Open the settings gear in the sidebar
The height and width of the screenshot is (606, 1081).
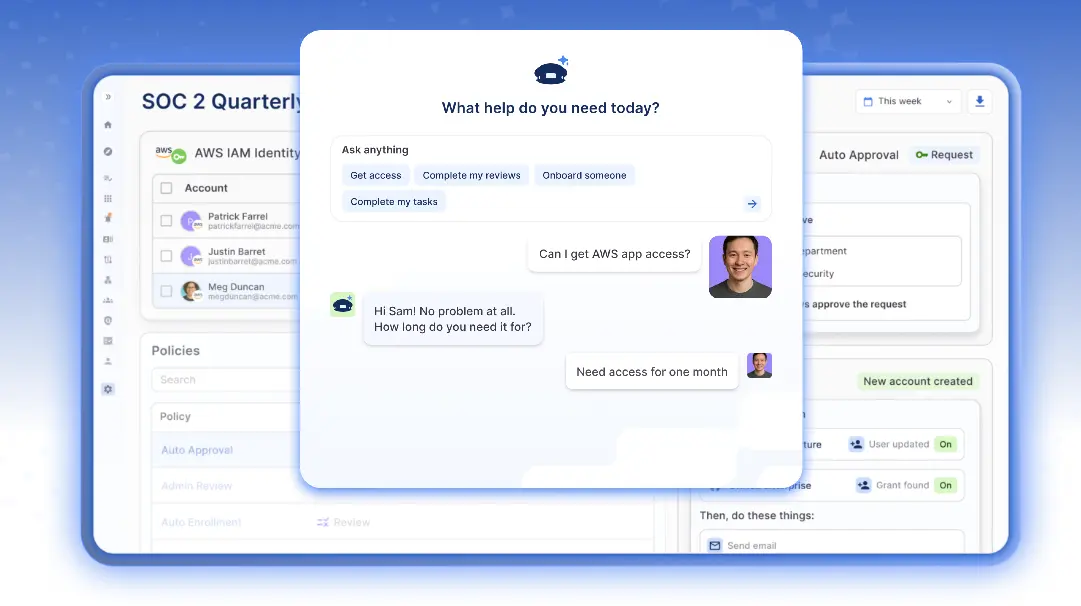tap(108, 389)
